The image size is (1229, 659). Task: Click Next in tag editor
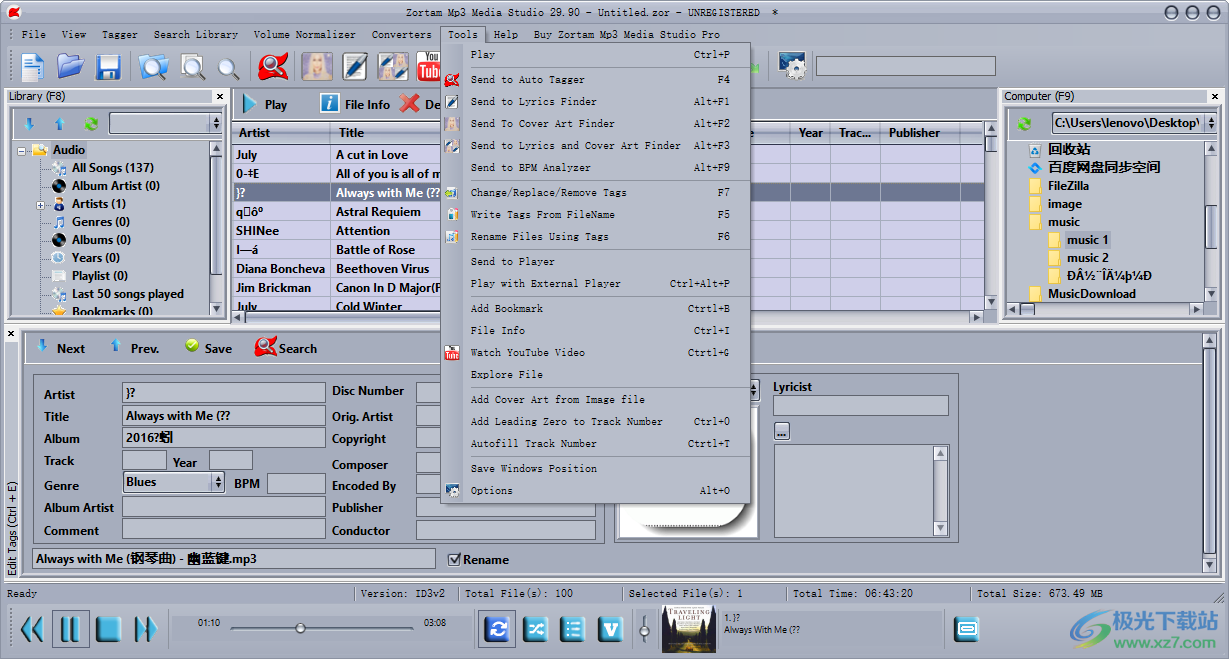60,348
